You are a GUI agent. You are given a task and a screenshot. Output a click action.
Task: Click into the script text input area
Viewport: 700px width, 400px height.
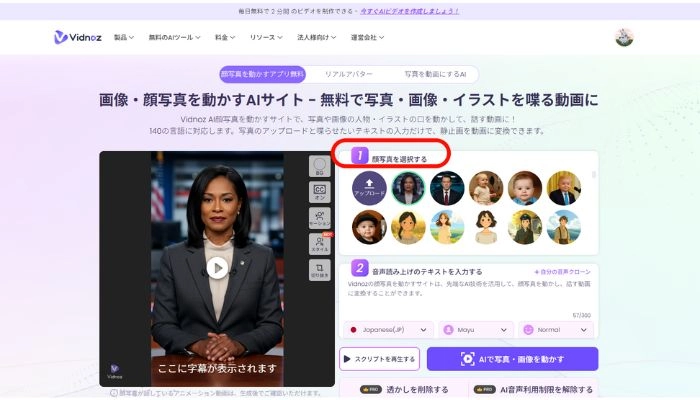tap(469, 295)
